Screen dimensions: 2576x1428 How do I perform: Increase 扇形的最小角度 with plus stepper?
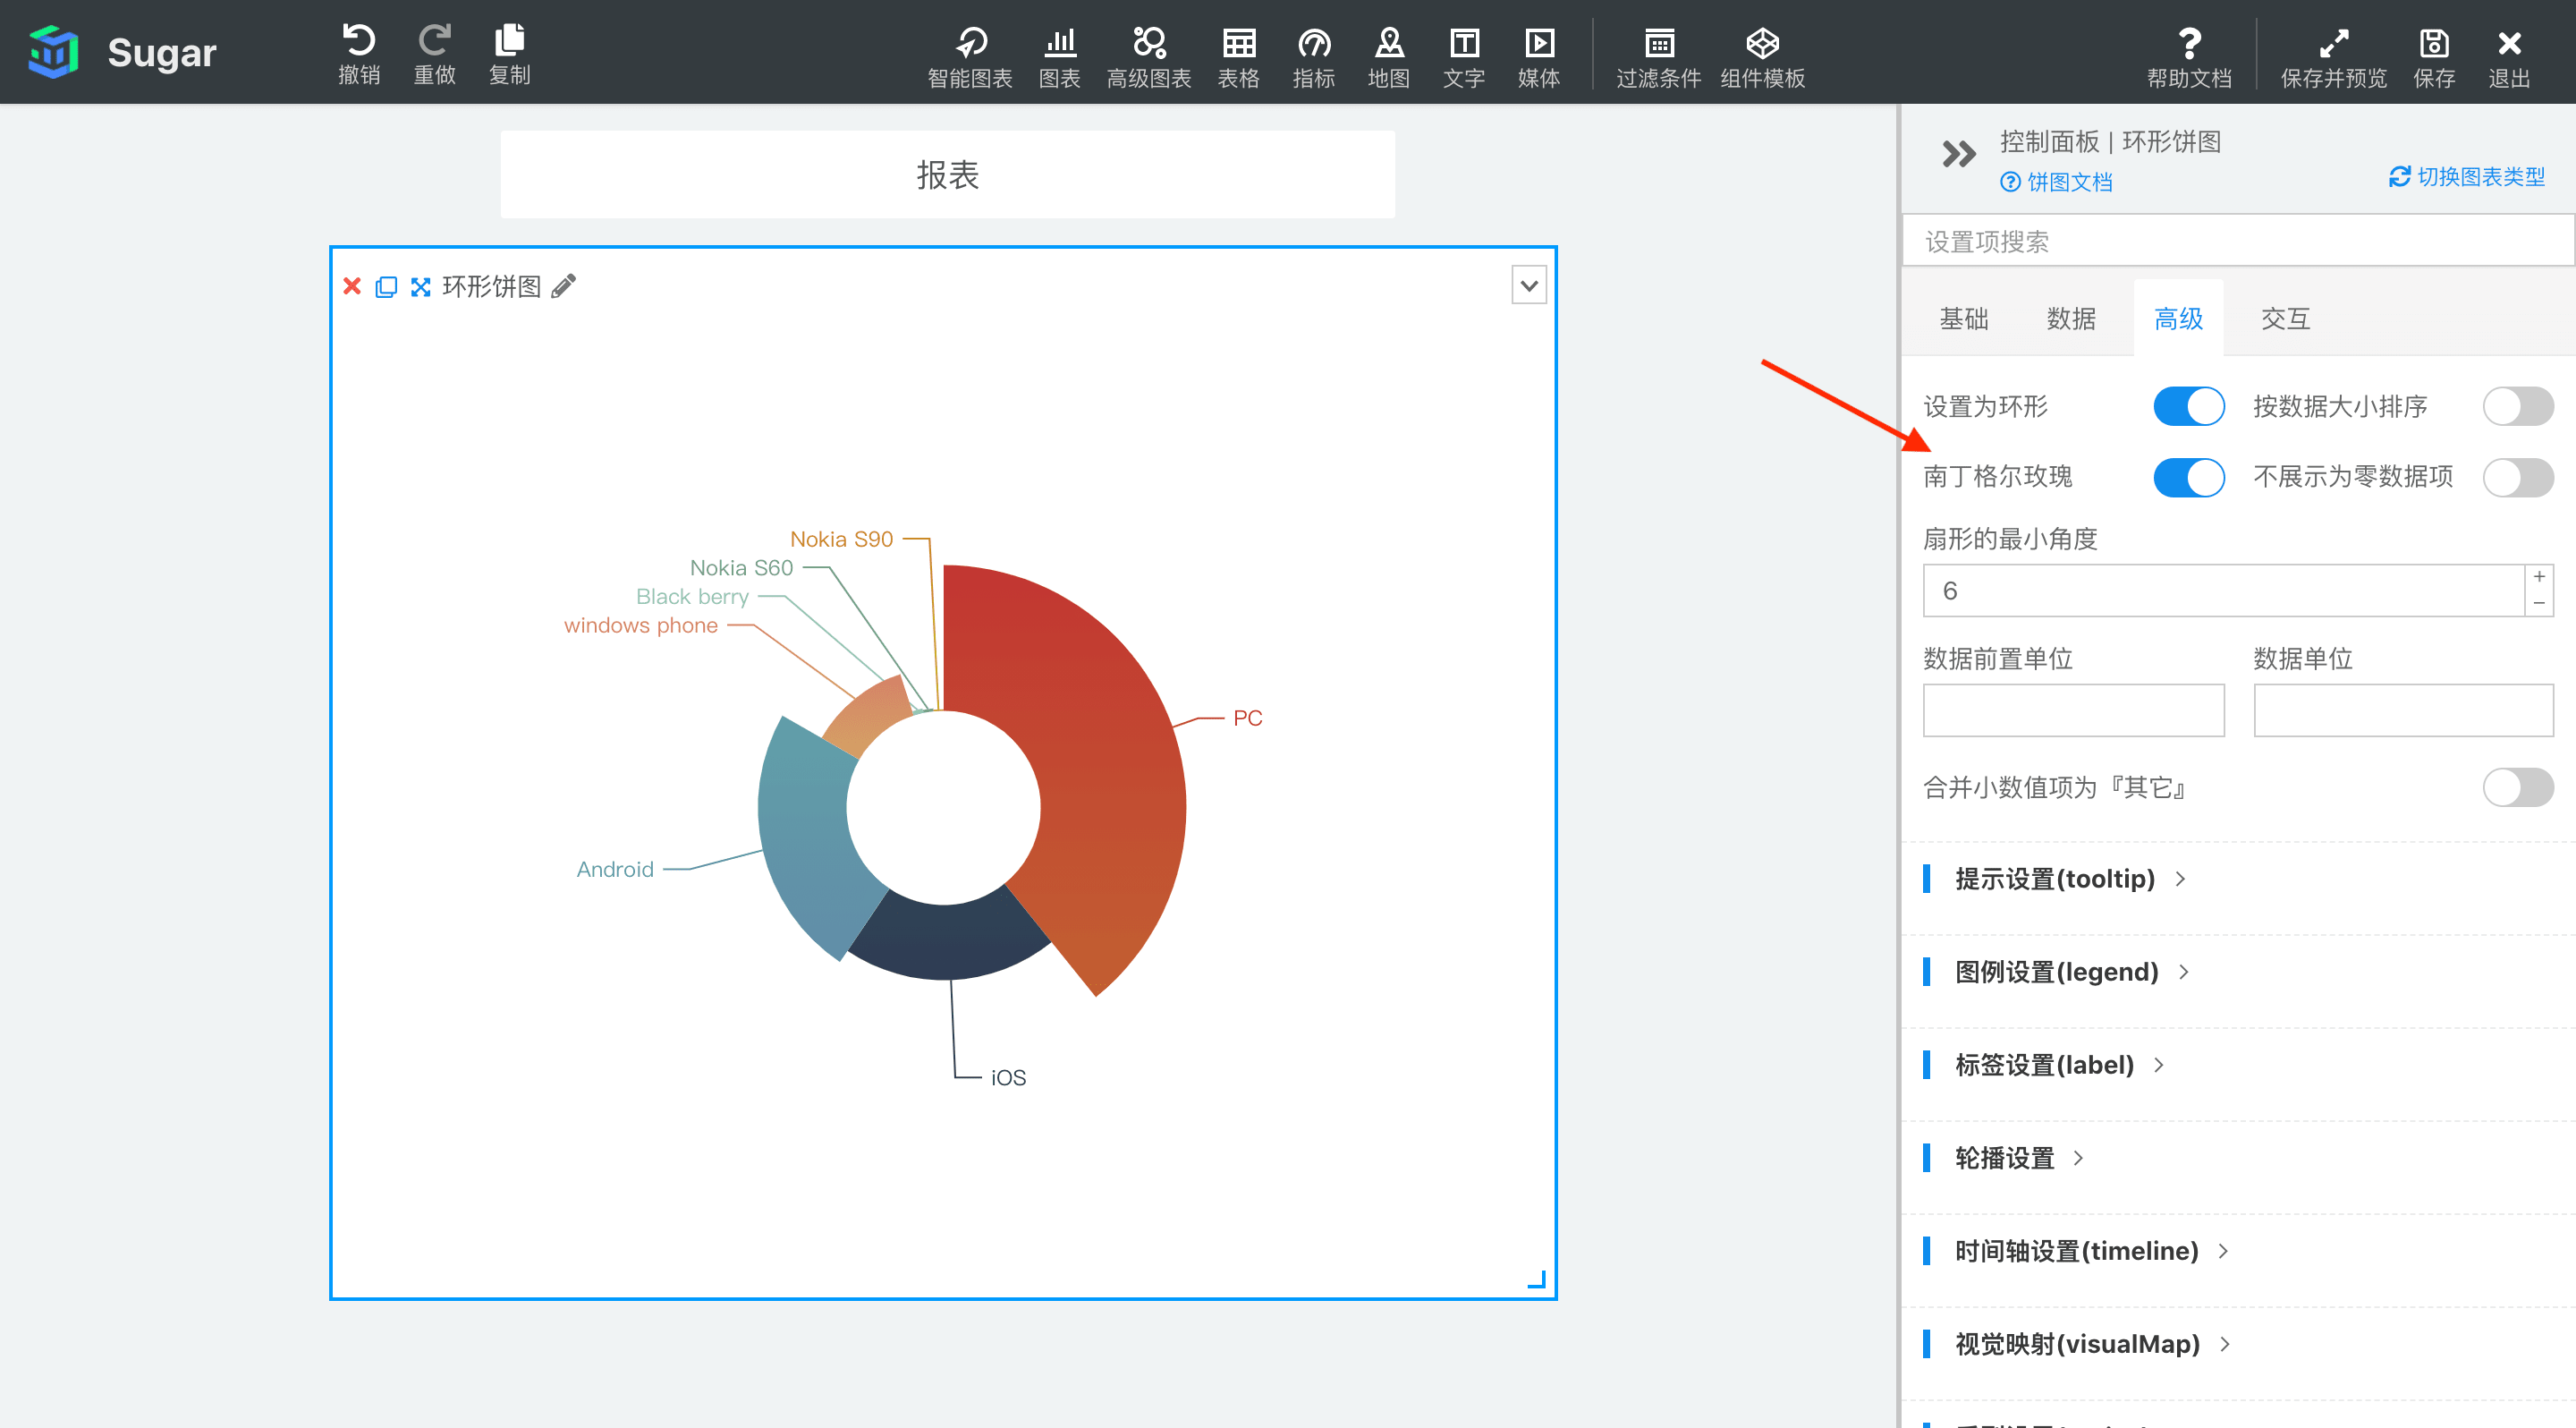tap(2539, 577)
